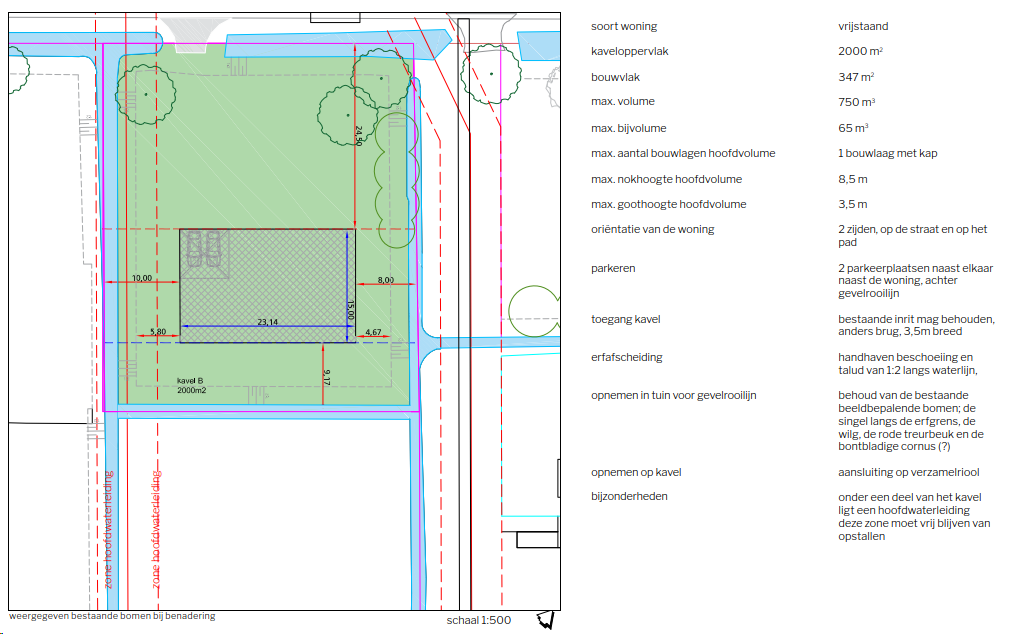Click 'weergegeven bestaande bomen bij benadering' caption
1011x634 pixels.
click(x=112, y=616)
